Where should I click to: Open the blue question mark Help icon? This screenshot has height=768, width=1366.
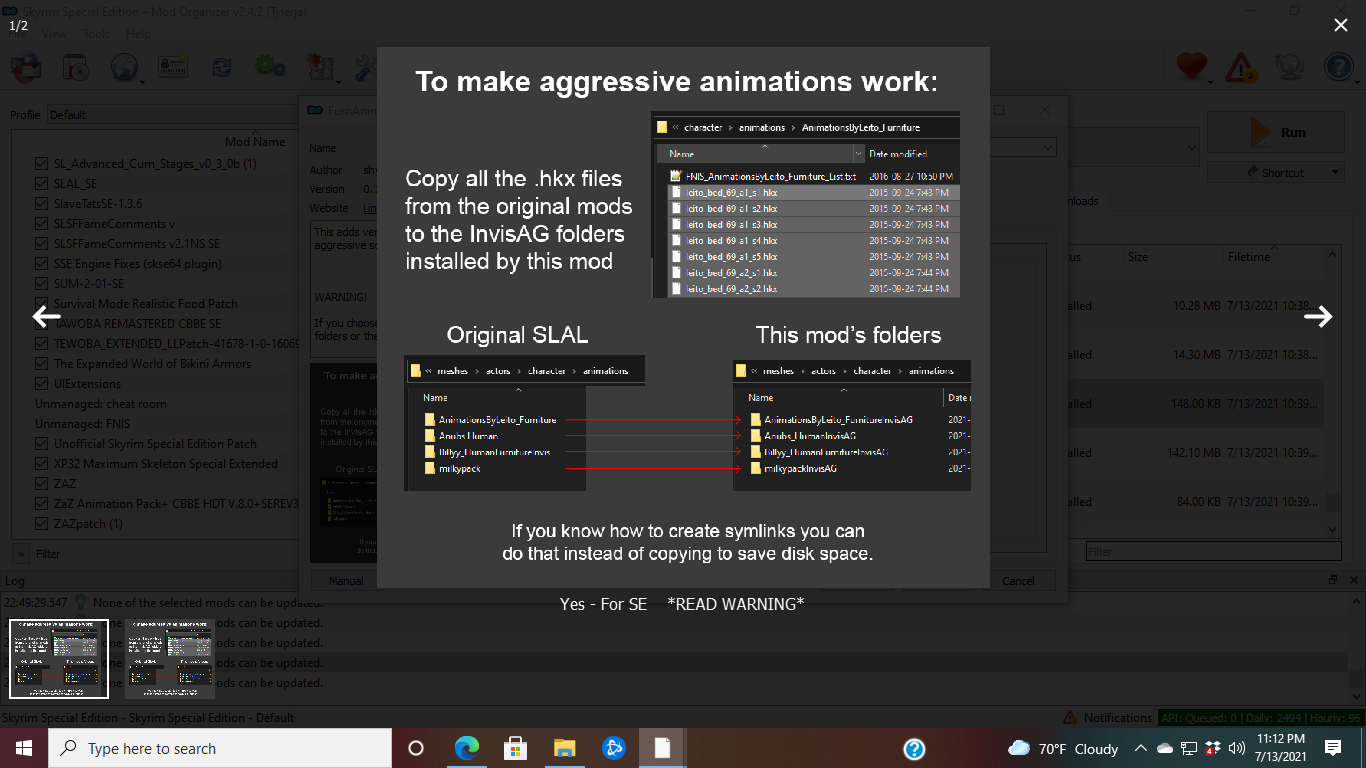(1338, 67)
